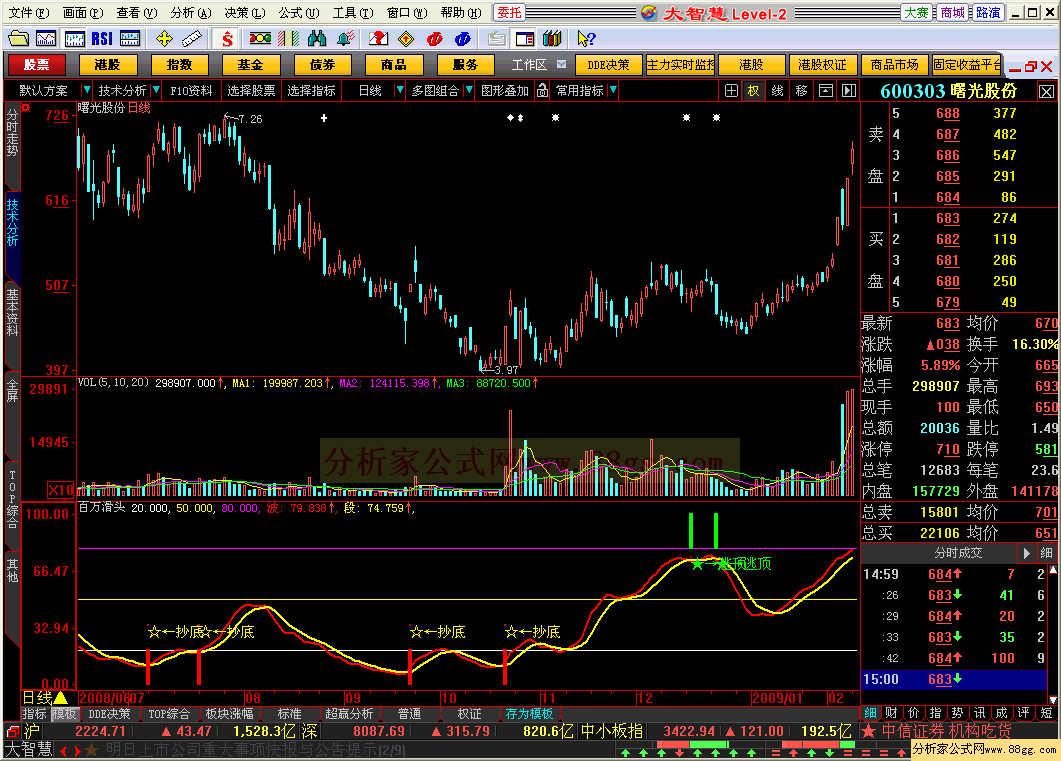Expand the 分时成交 arrow selector

pos(1026,553)
